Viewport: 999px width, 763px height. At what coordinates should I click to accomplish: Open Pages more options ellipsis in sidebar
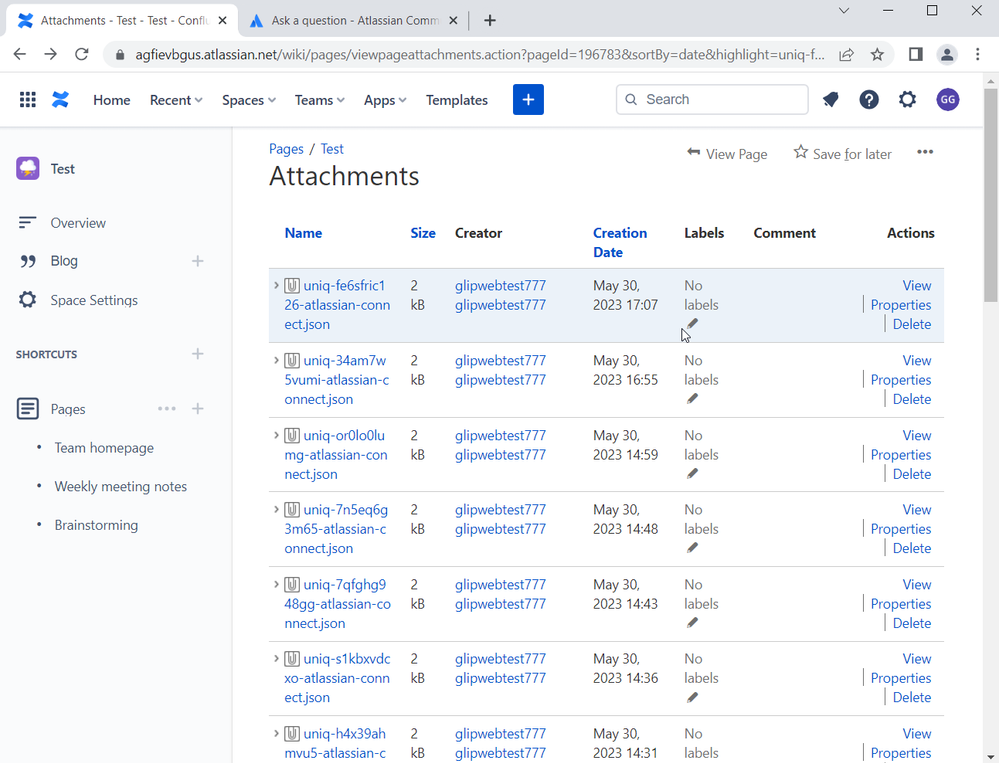click(x=167, y=409)
